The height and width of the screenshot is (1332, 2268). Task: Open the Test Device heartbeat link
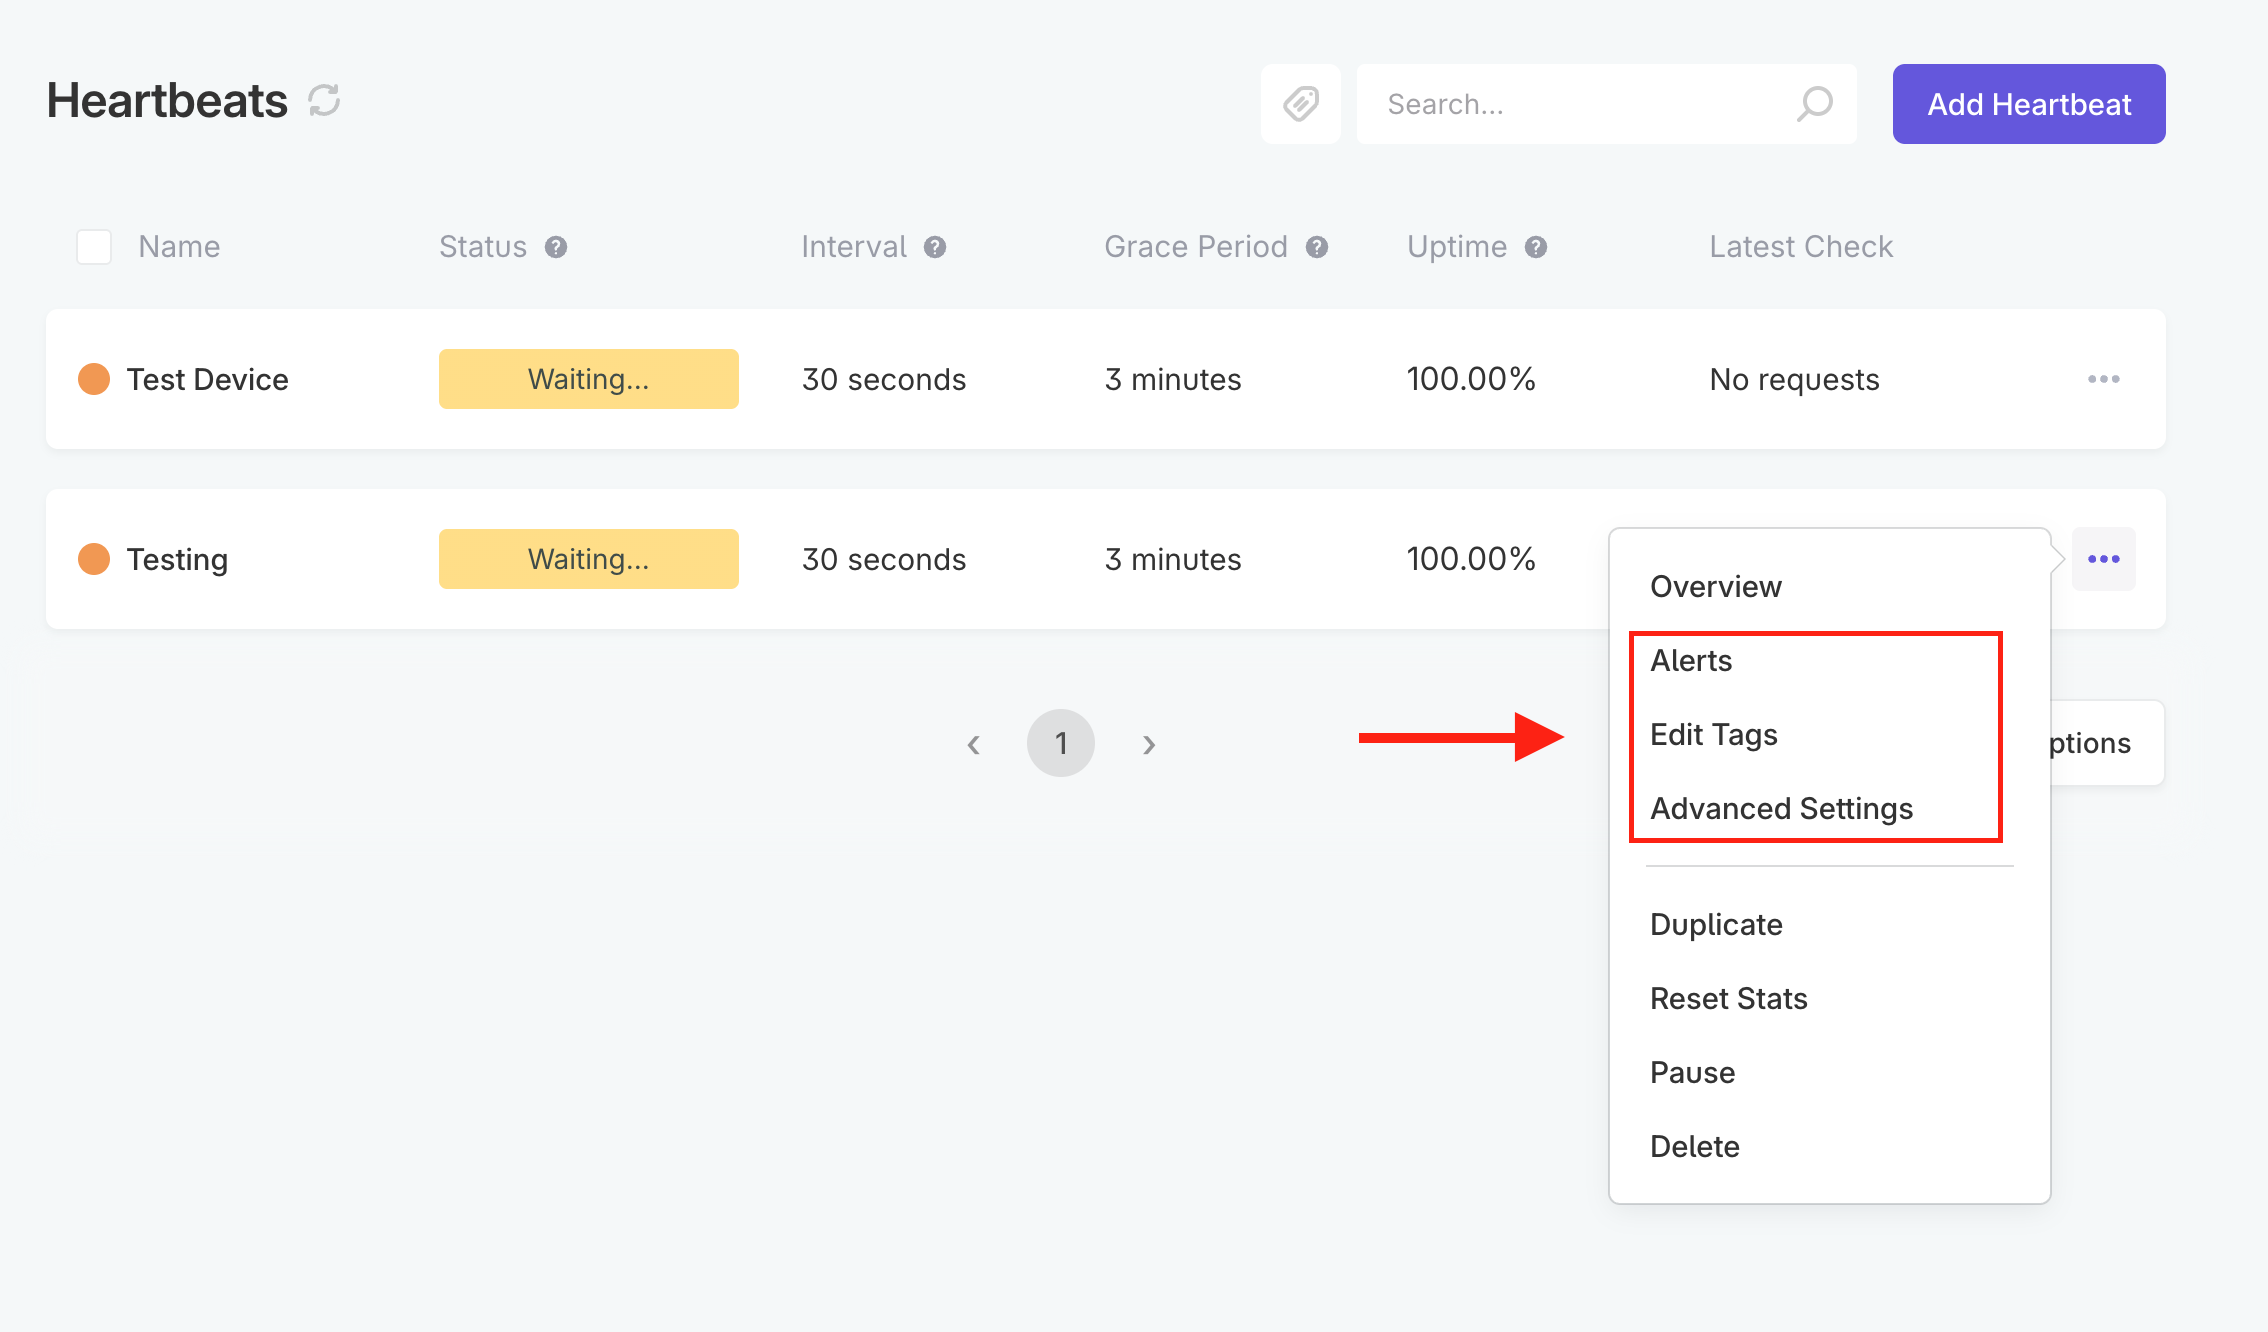pos(207,380)
